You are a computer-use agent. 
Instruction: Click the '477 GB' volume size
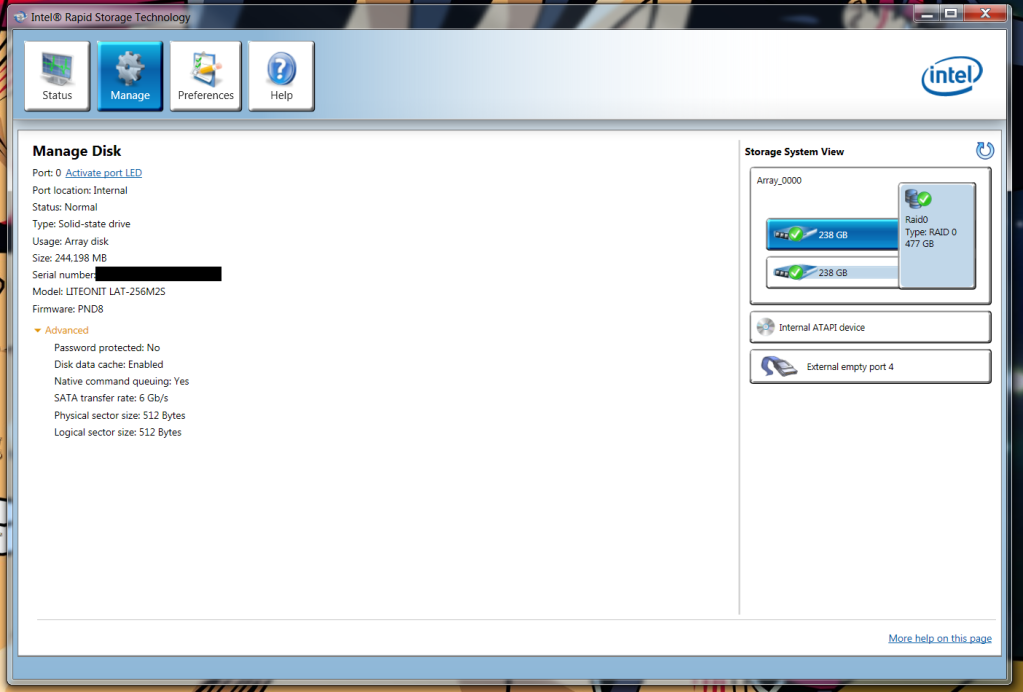coord(919,244)
